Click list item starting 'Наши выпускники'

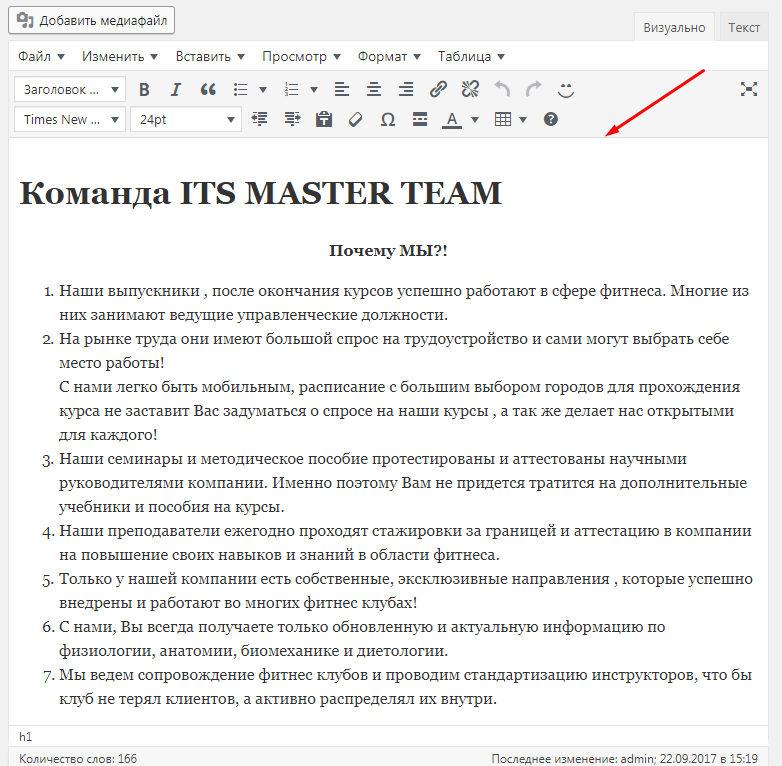(404, 303)
